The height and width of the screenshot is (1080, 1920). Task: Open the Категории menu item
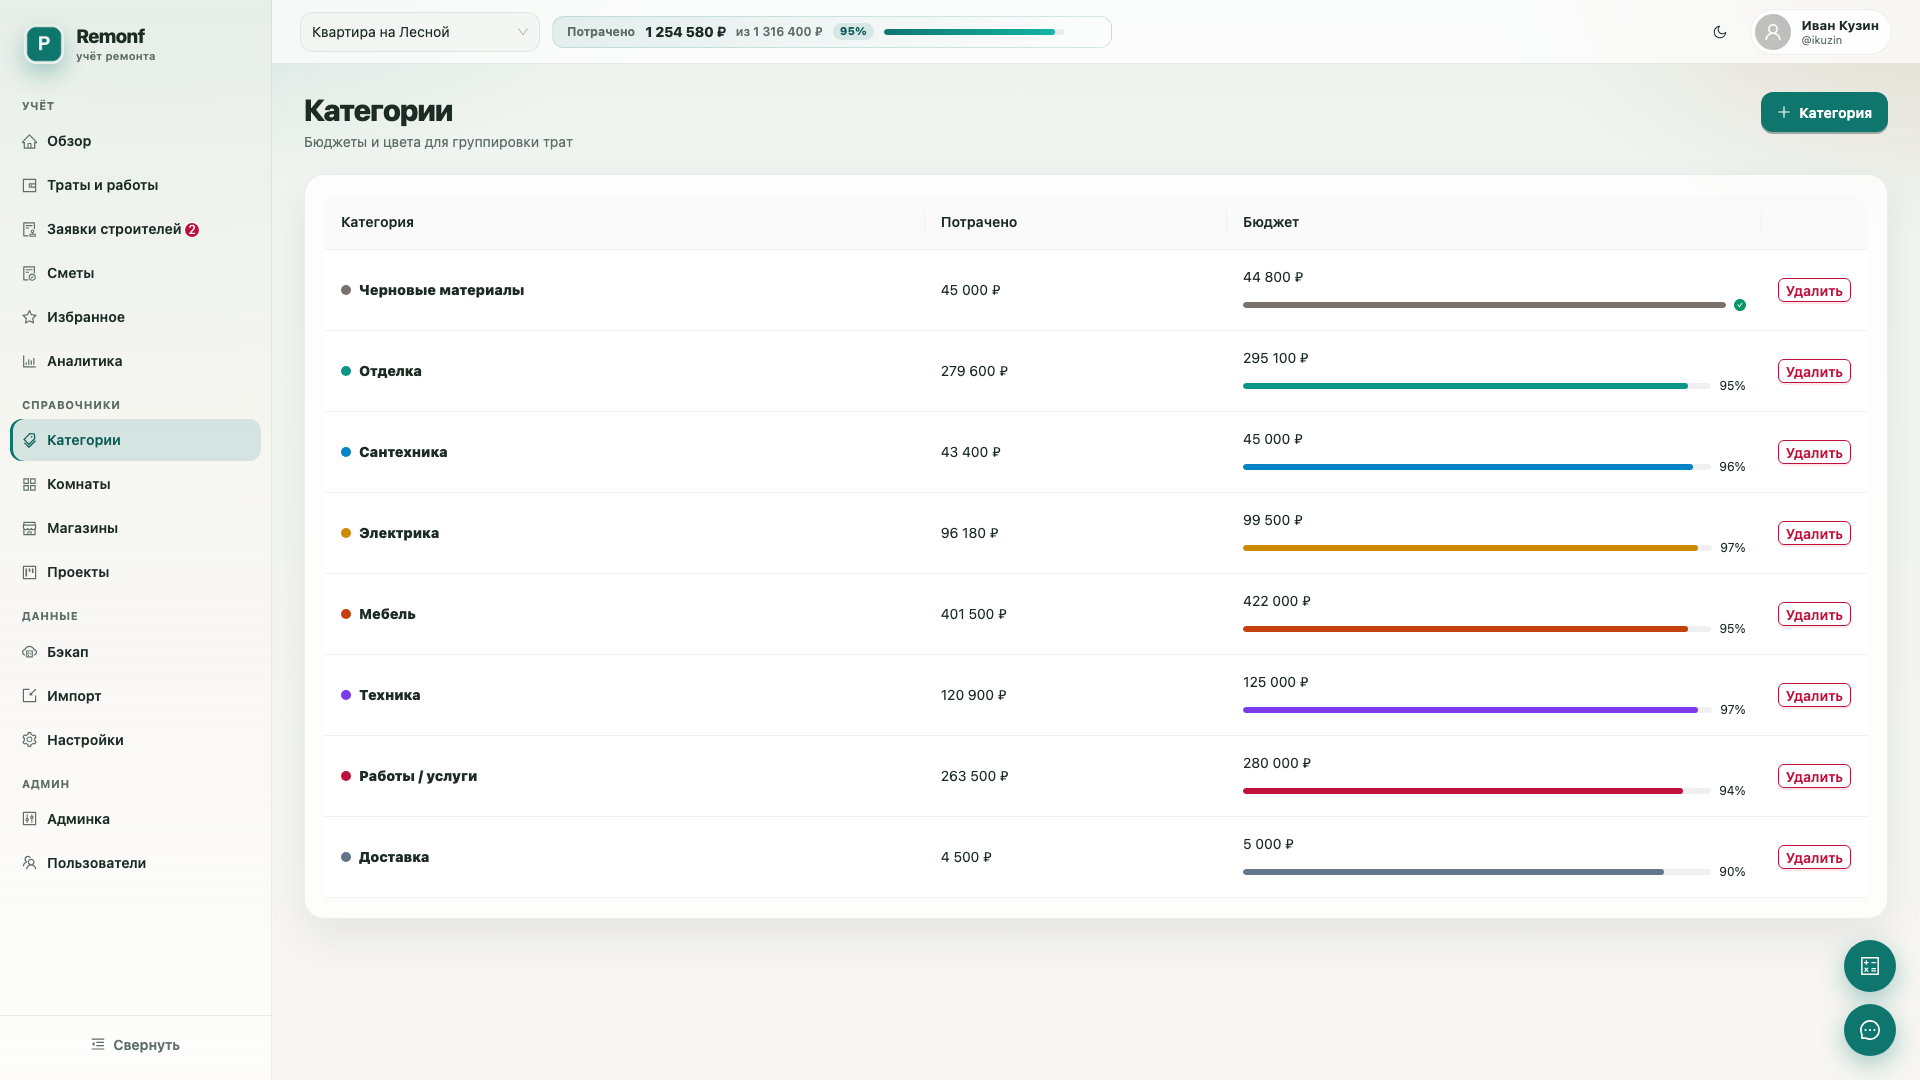(x=136, y=440)
